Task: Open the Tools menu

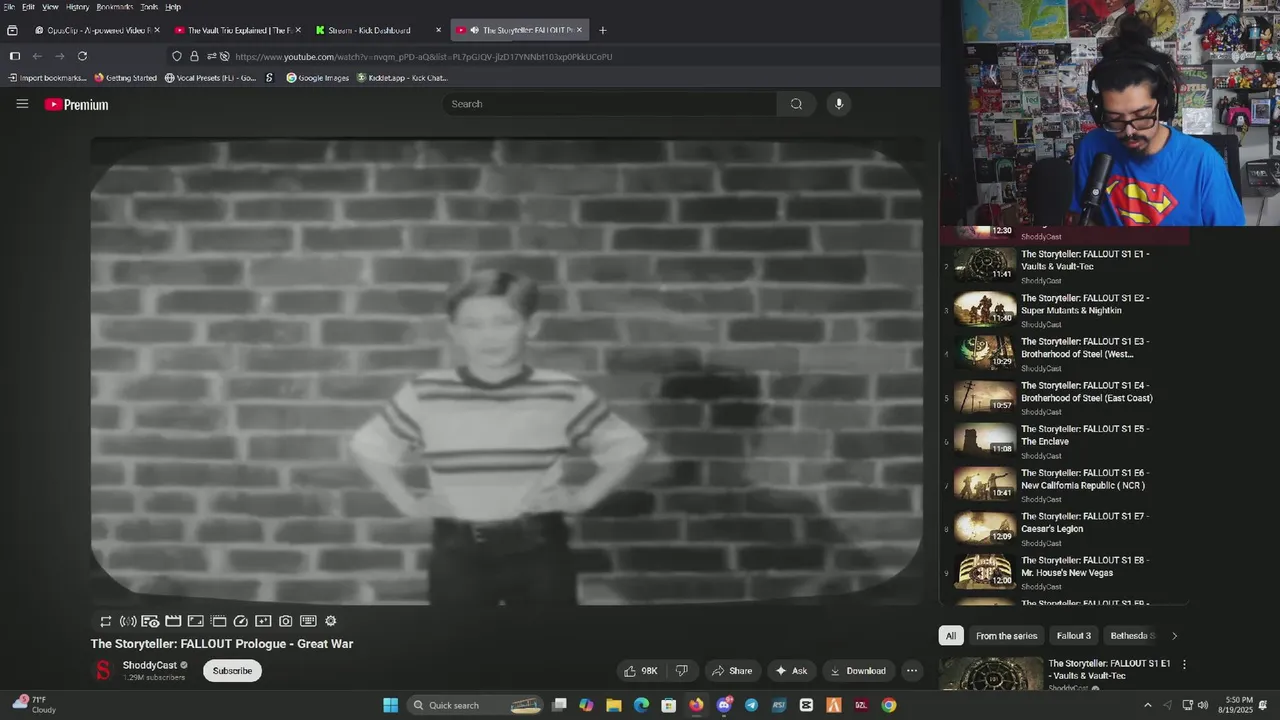Action: point(149,7)
